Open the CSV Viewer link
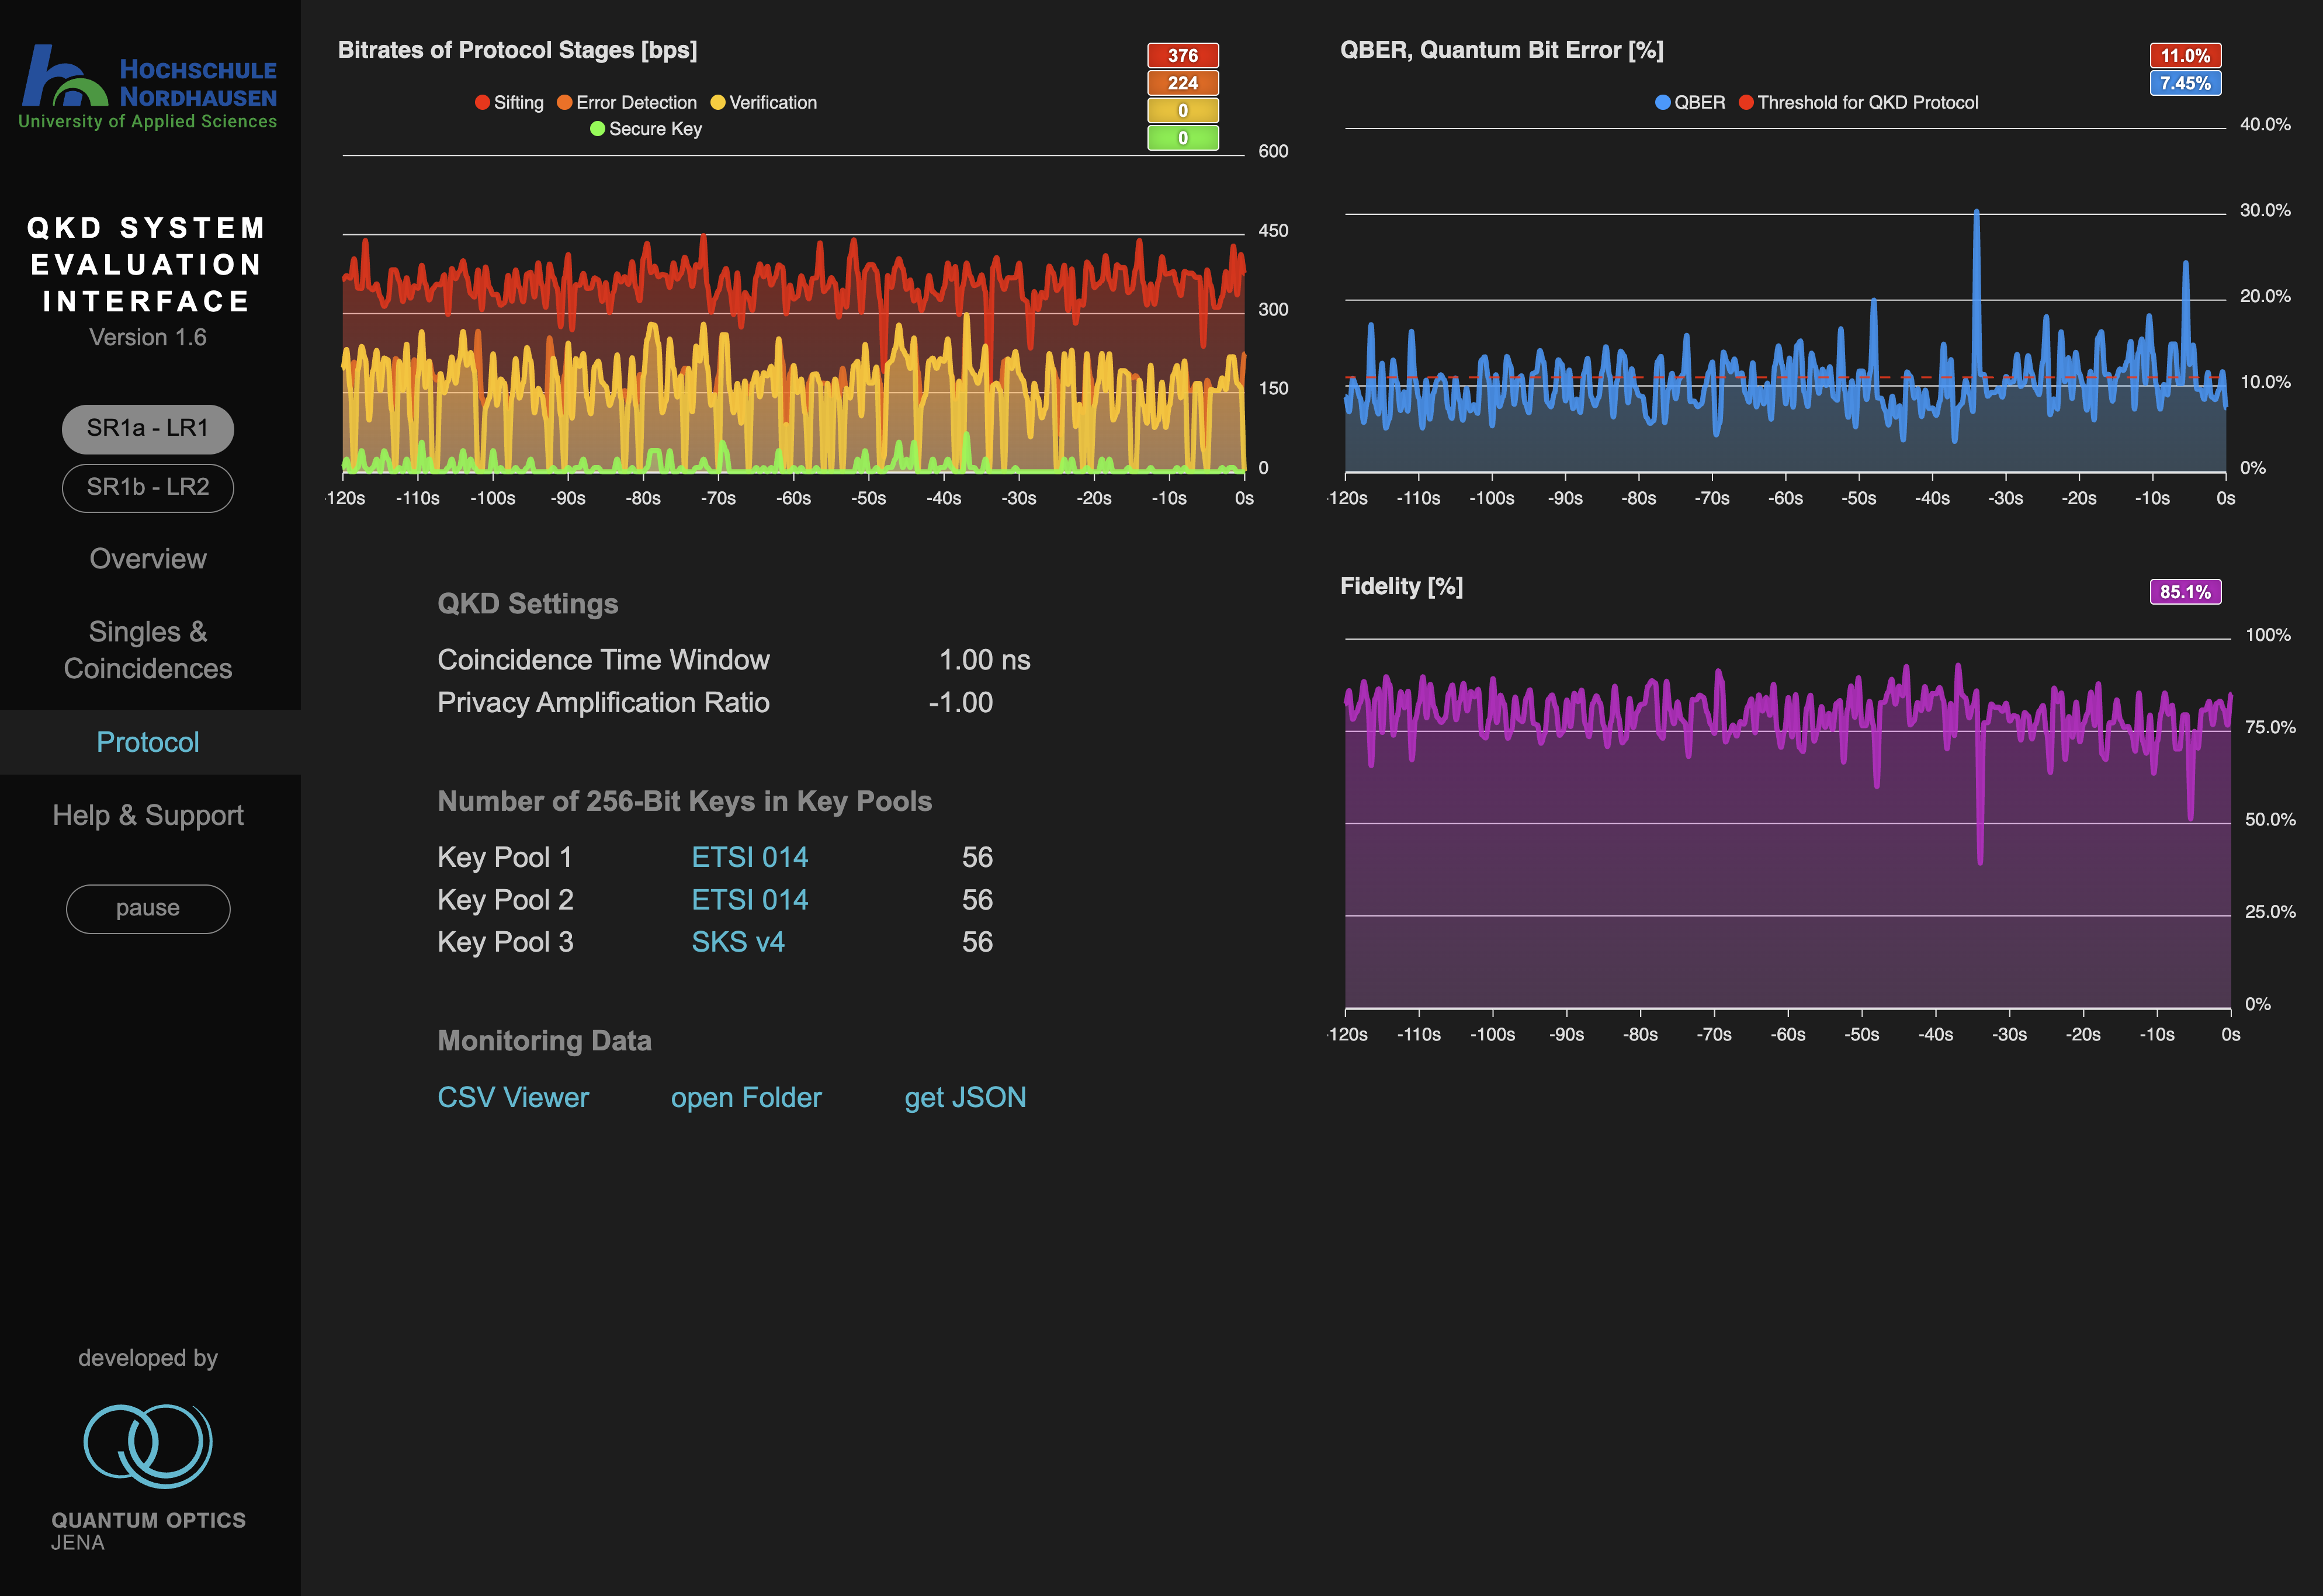The image size is (2323, 1596). tap(512, 1097)
